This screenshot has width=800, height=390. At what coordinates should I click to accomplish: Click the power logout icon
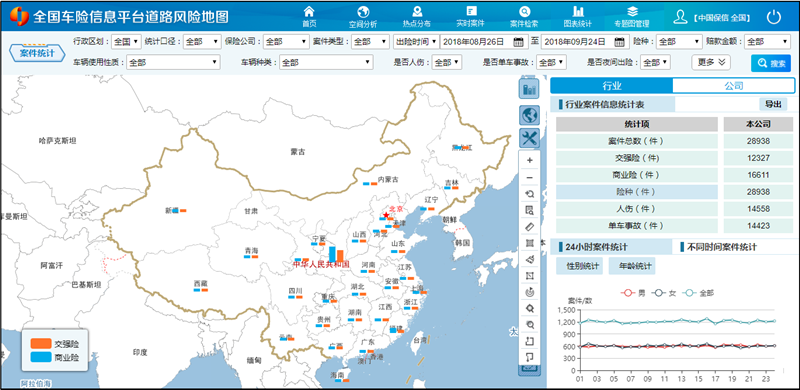(x=774, y=17)
